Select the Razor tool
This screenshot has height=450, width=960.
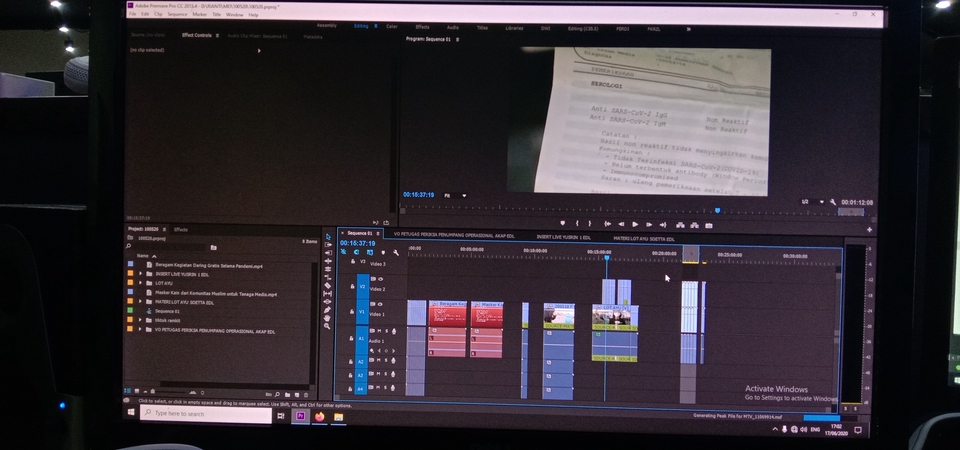click(328, 285)
